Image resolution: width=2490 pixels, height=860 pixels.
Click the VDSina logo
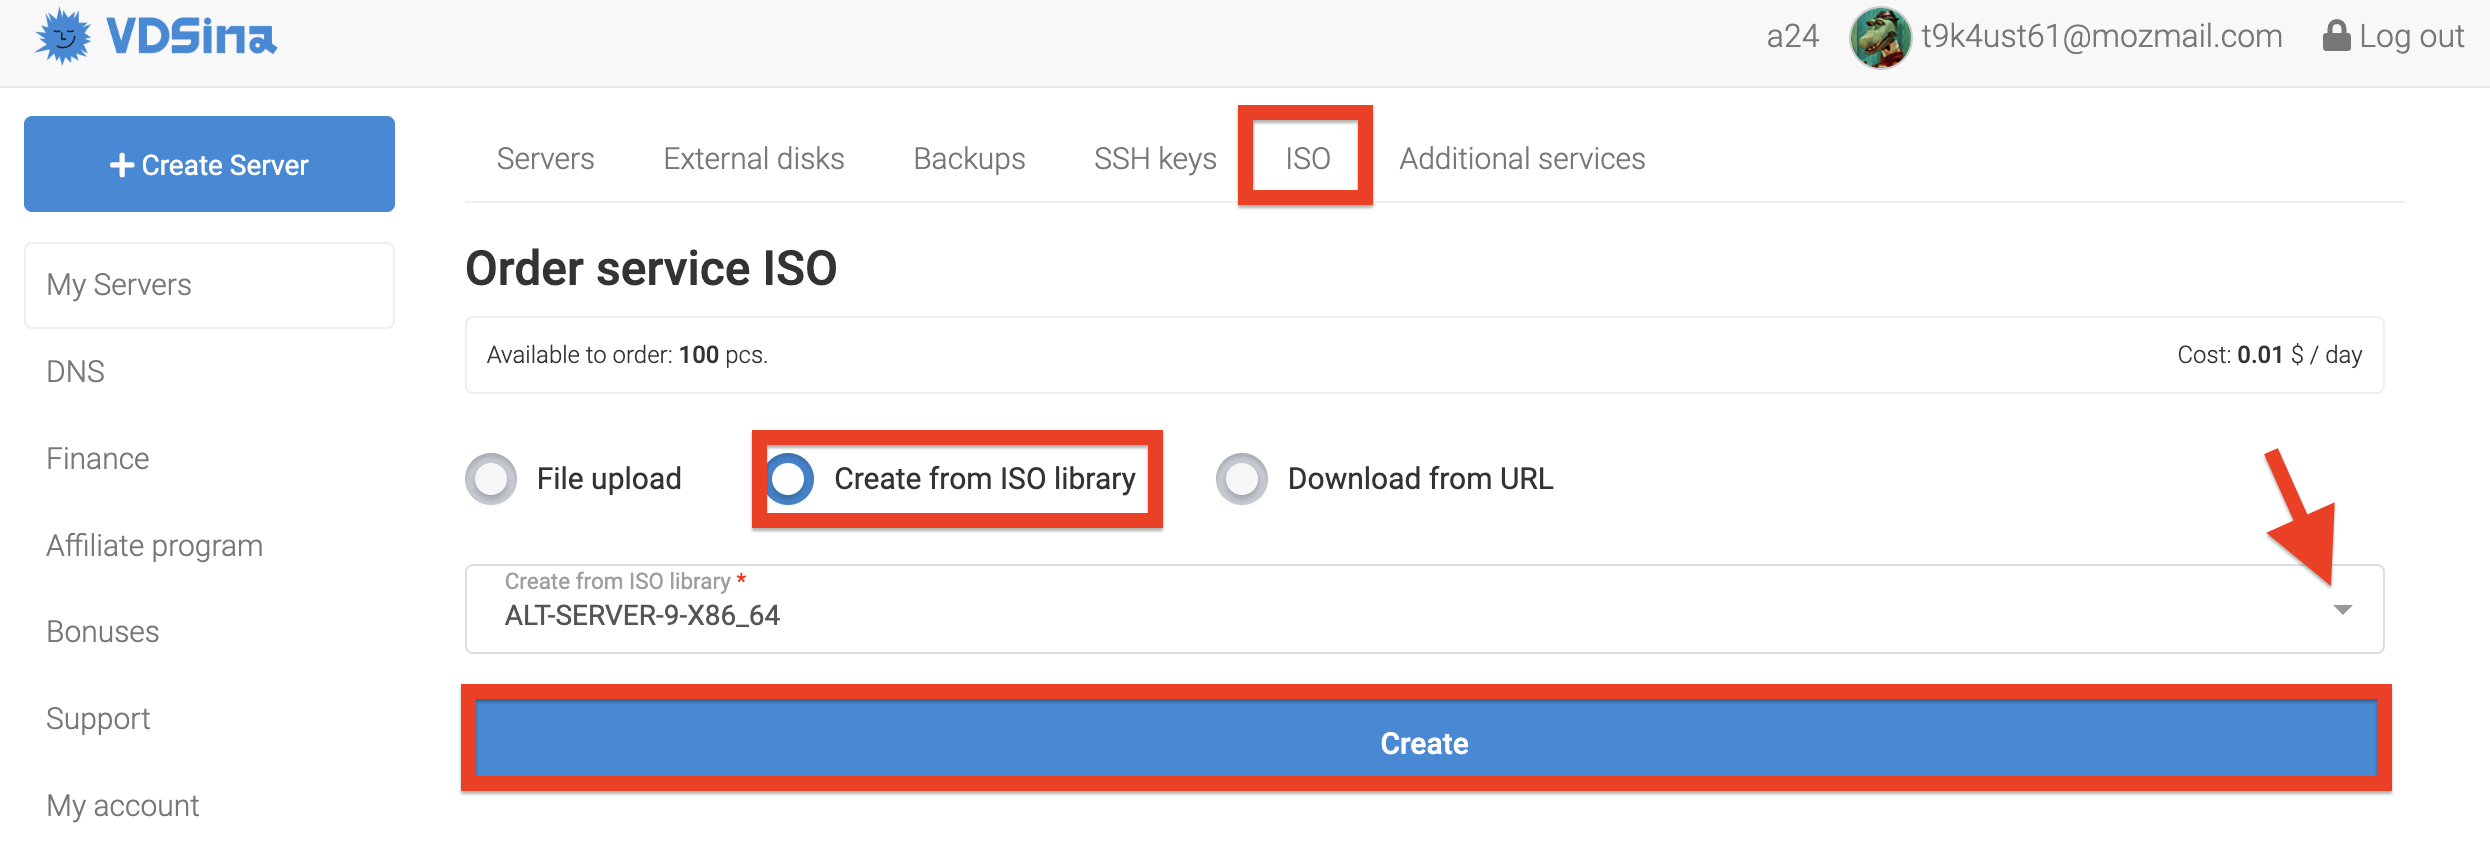pos(156,36)
